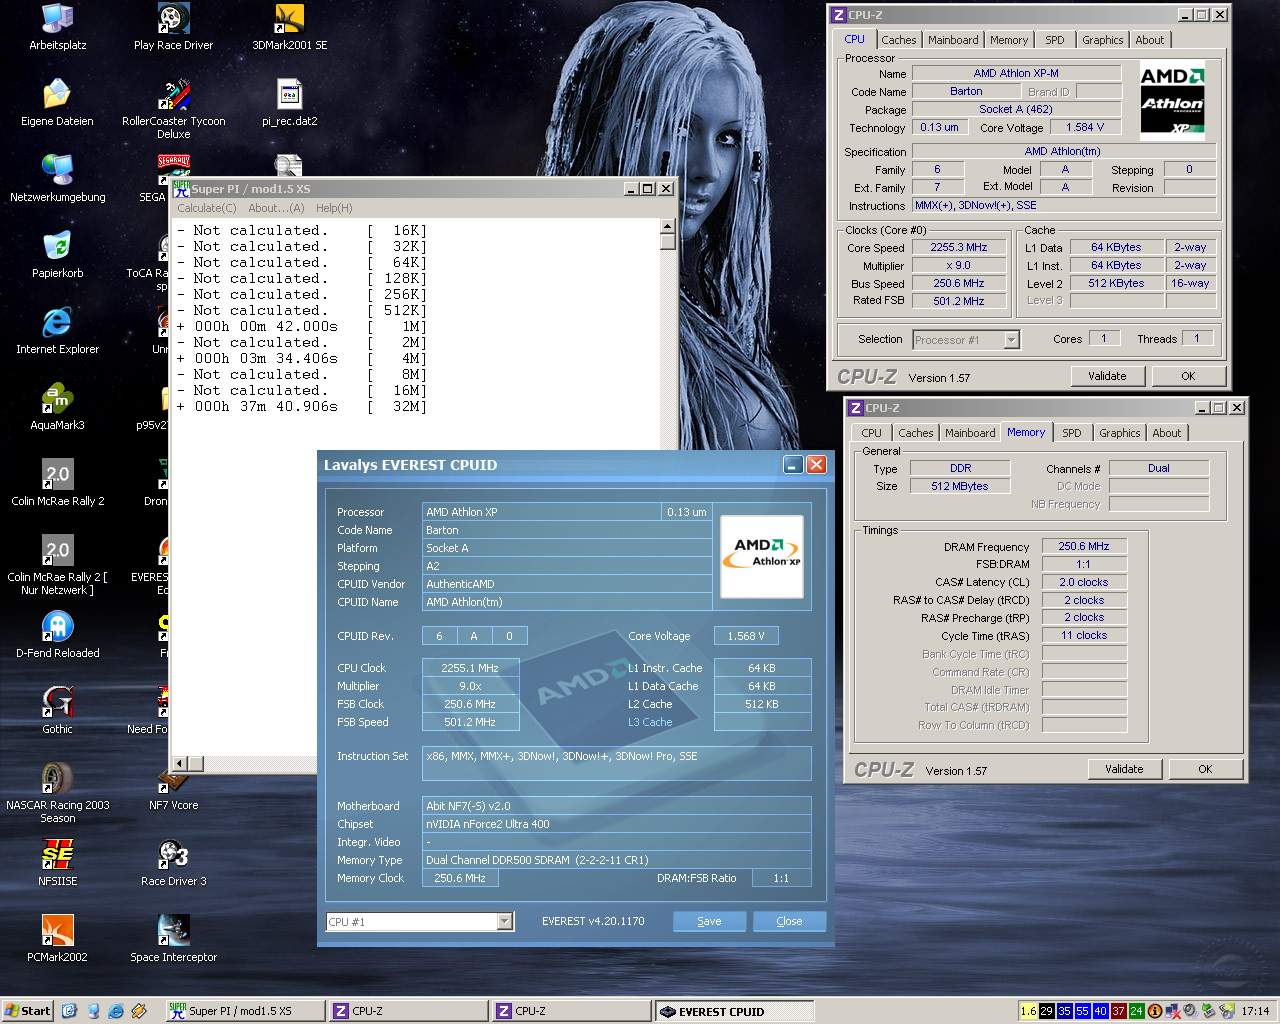The height and width of the screenshot is (1024, 1280).
Task: Switch to Mainboard tab in top CPU-Z
Action: point(953,40)
